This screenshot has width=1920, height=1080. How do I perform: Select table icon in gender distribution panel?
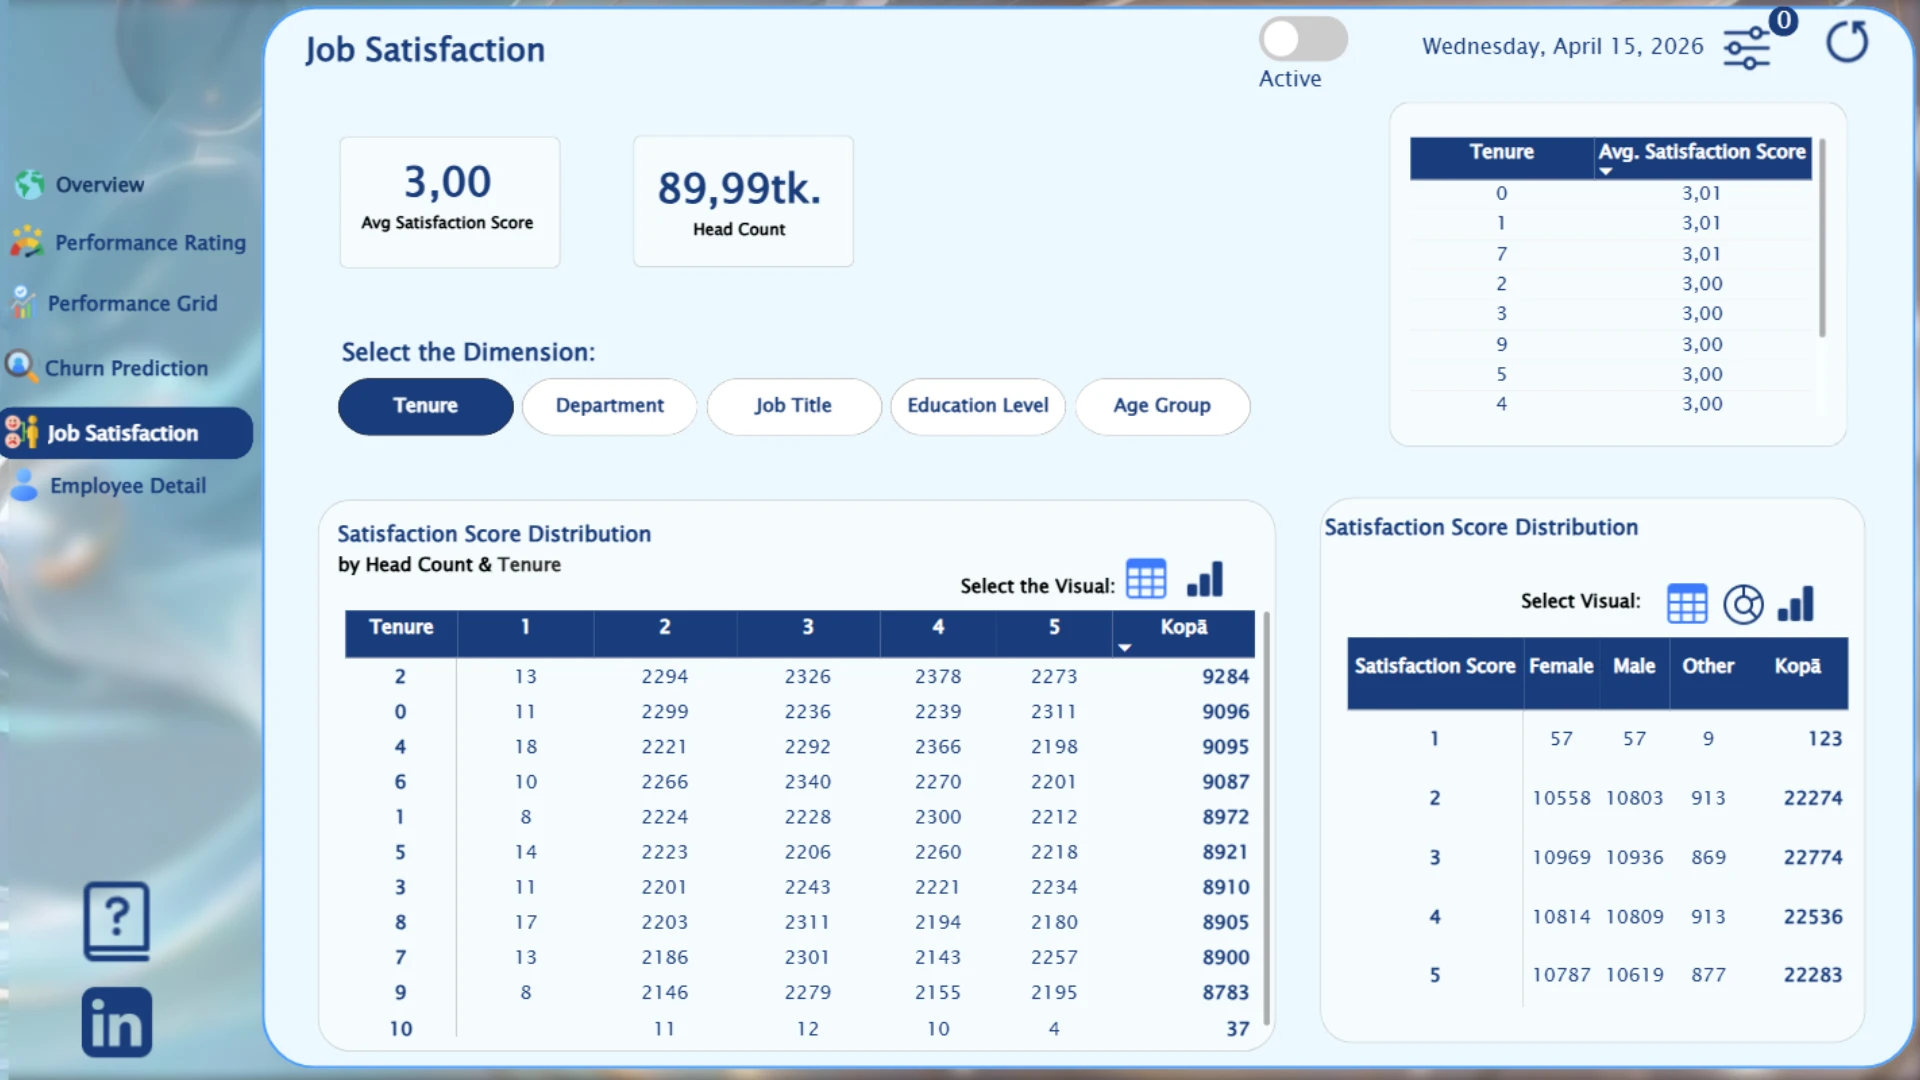pos(1687,604)
